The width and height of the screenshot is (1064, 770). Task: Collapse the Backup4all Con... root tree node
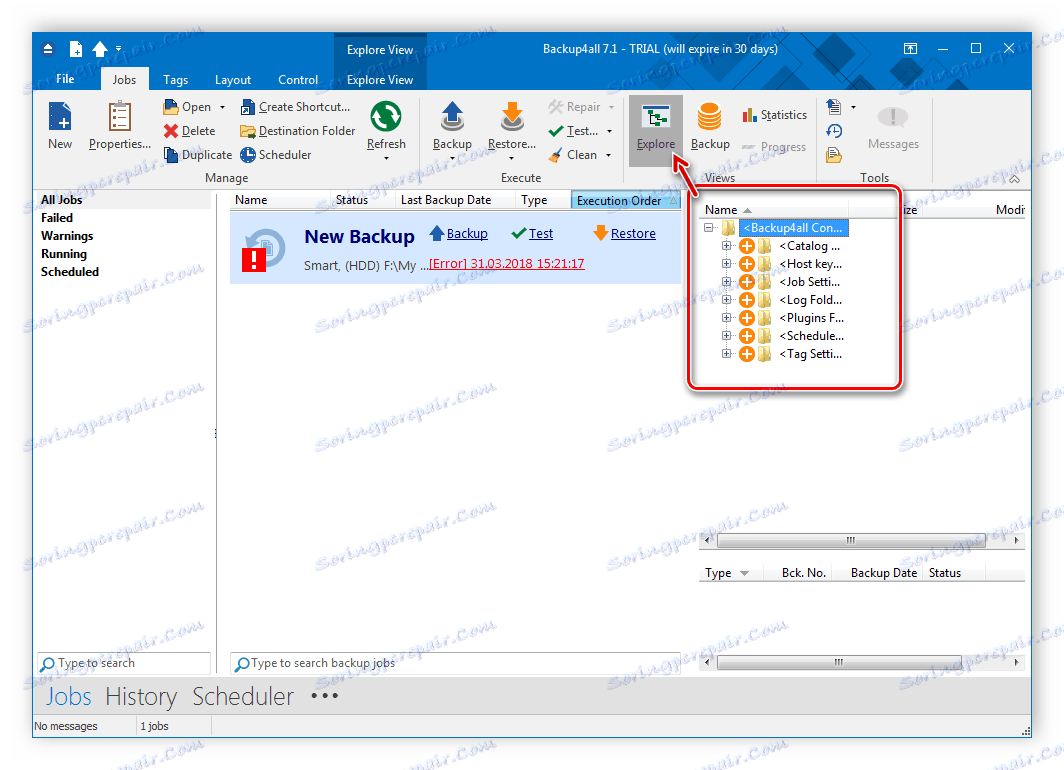click(708, 228)
